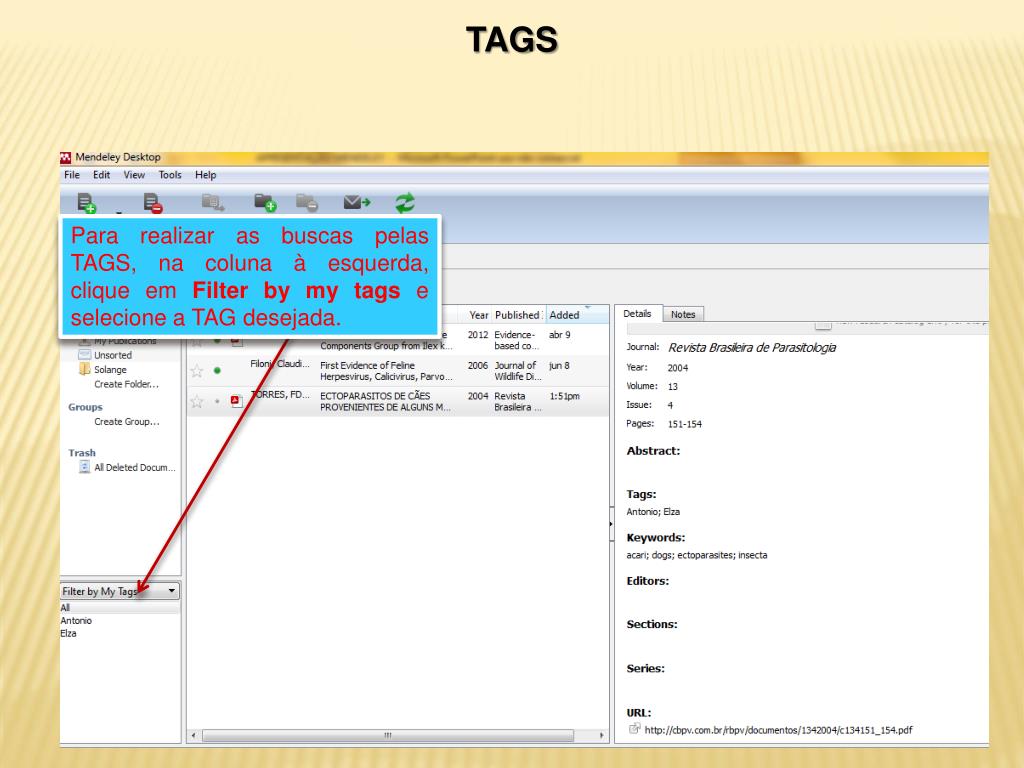Open the File menu
Viewport: 1024px width, 768px height.
click(x=72, y=175)
